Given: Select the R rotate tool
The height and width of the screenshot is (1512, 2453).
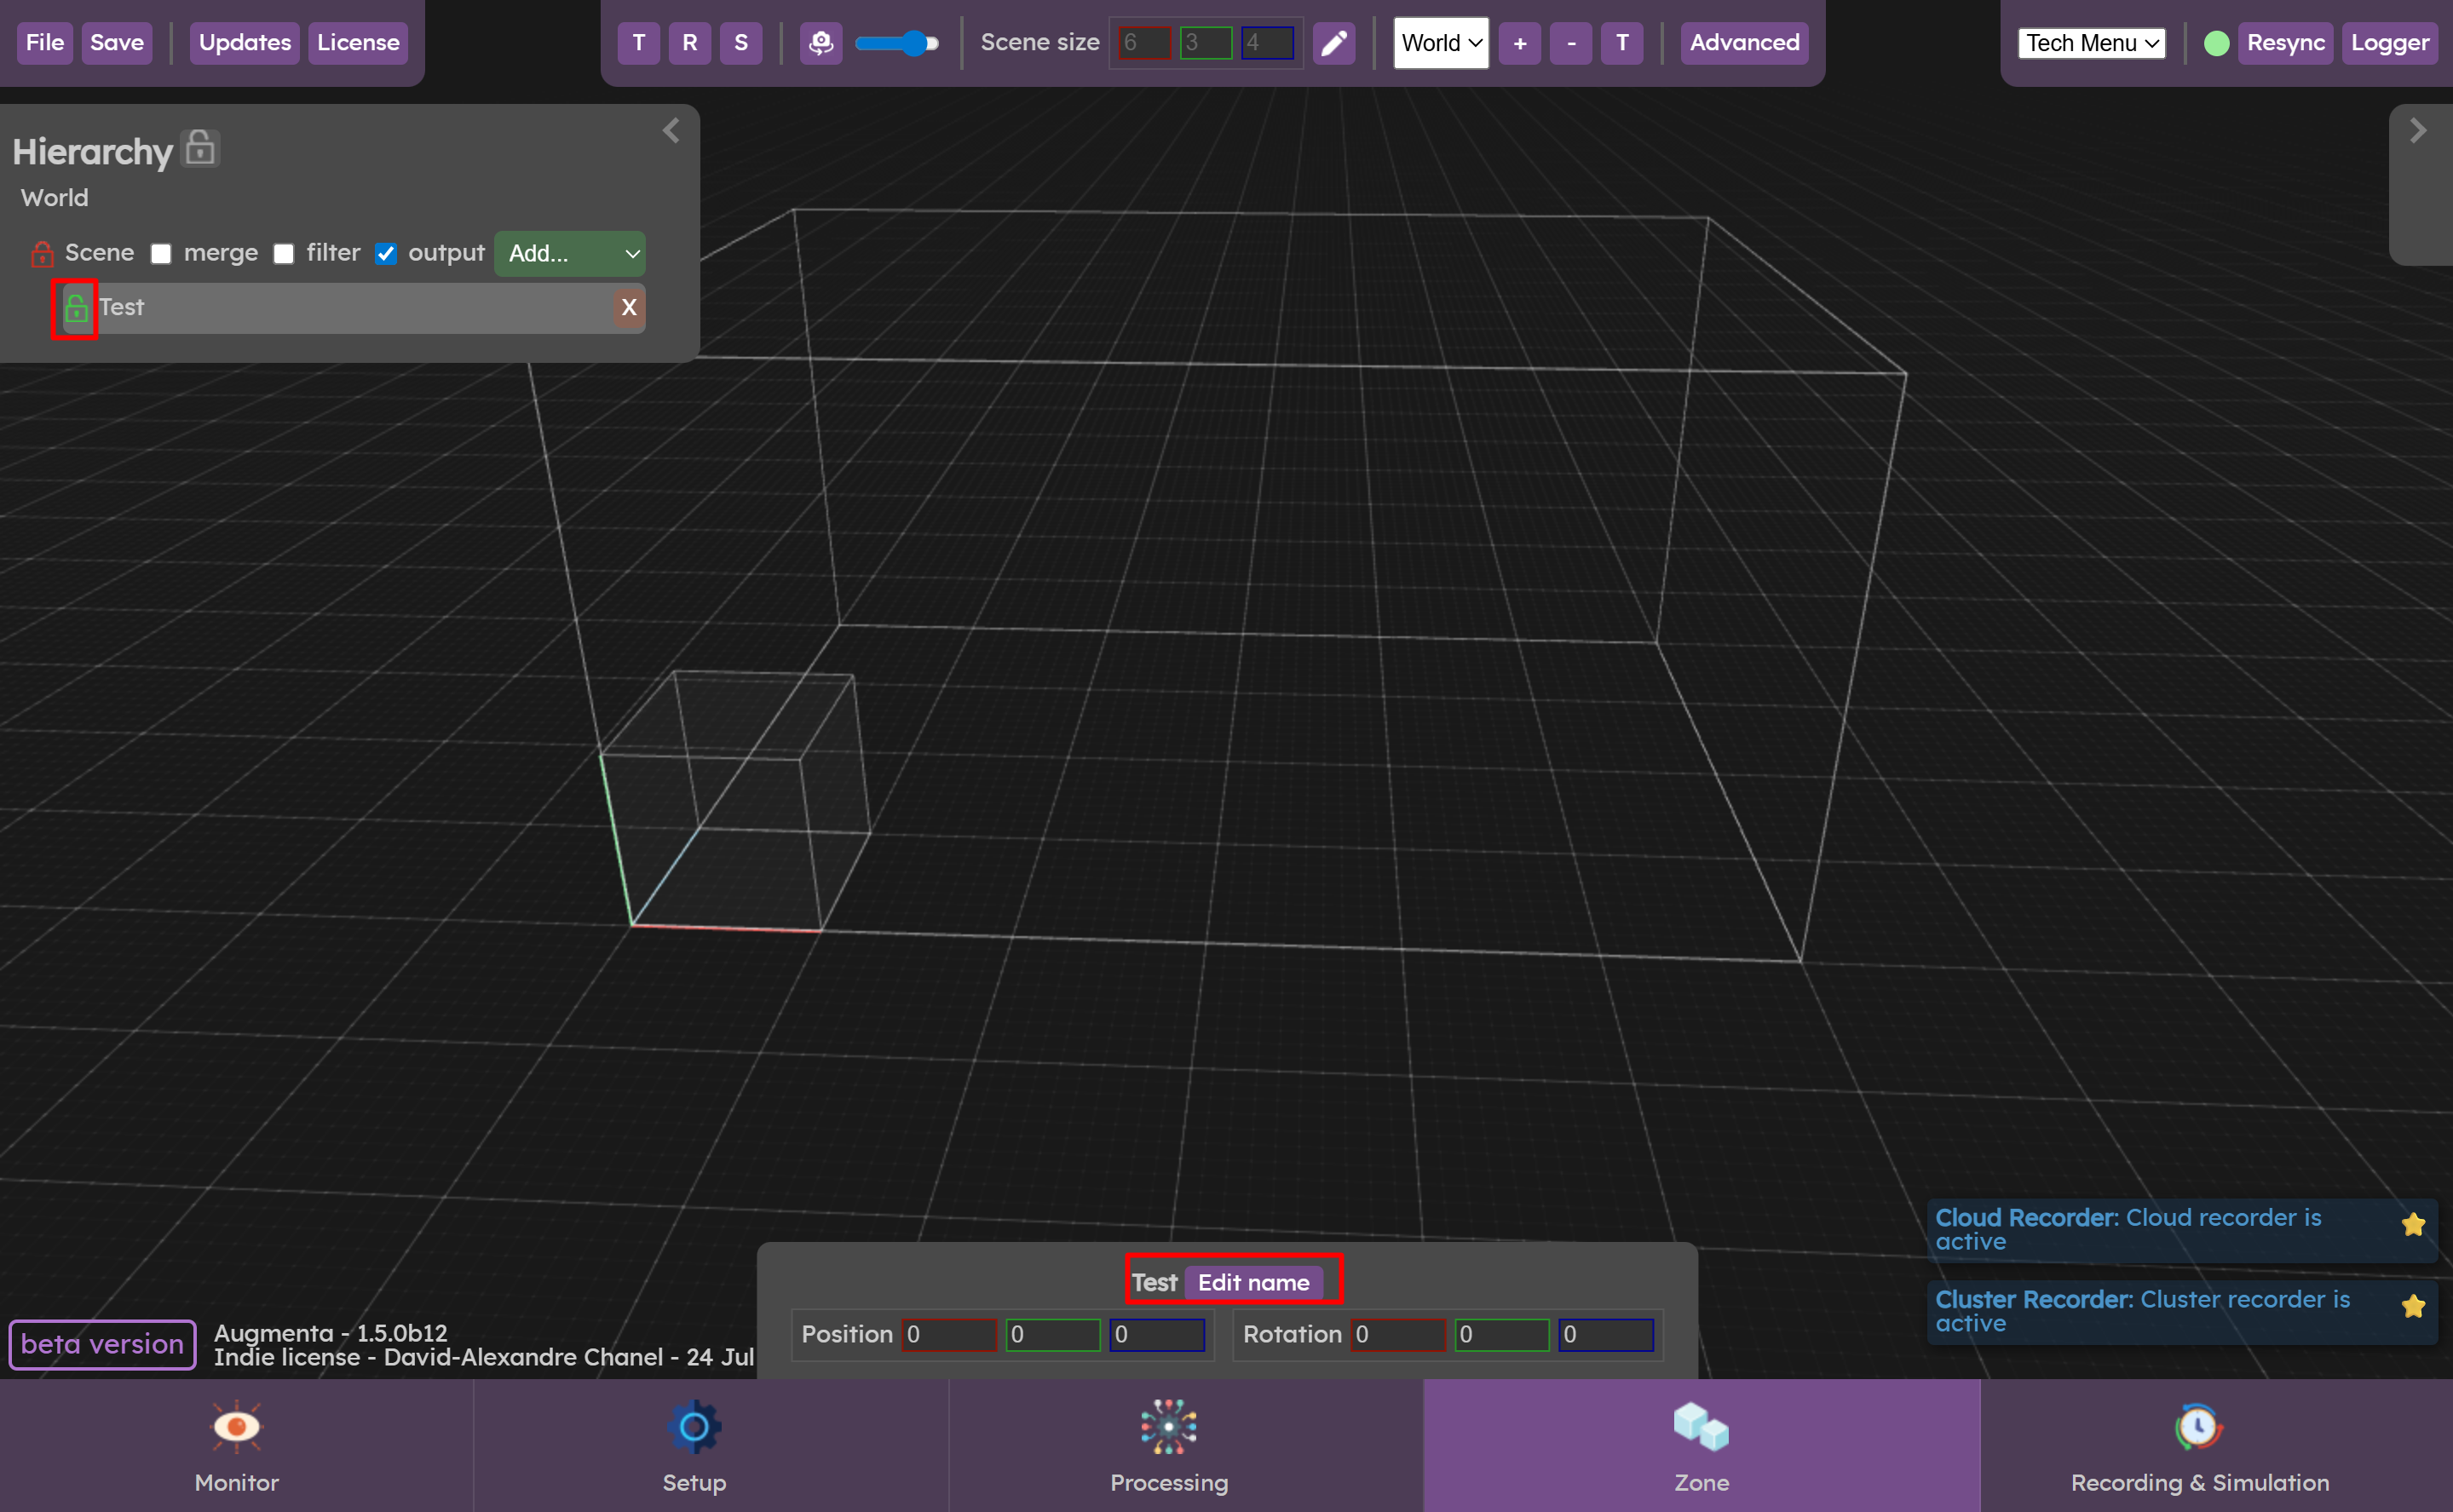Looking at the screenshot, I should [689, 43].
